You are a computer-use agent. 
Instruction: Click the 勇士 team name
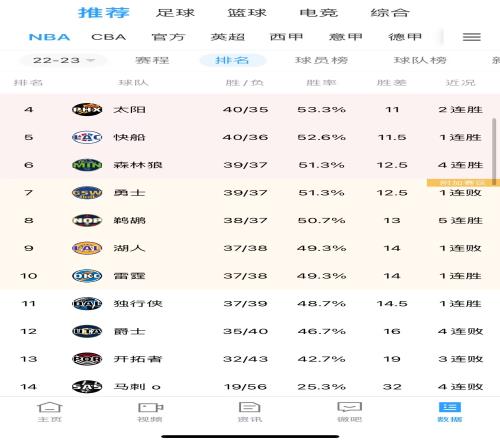[129, 193]
